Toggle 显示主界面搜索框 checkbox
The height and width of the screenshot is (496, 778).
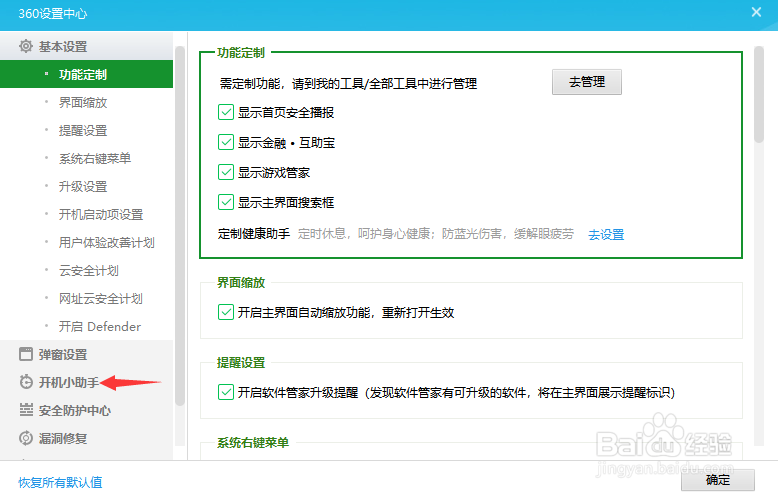226,202
